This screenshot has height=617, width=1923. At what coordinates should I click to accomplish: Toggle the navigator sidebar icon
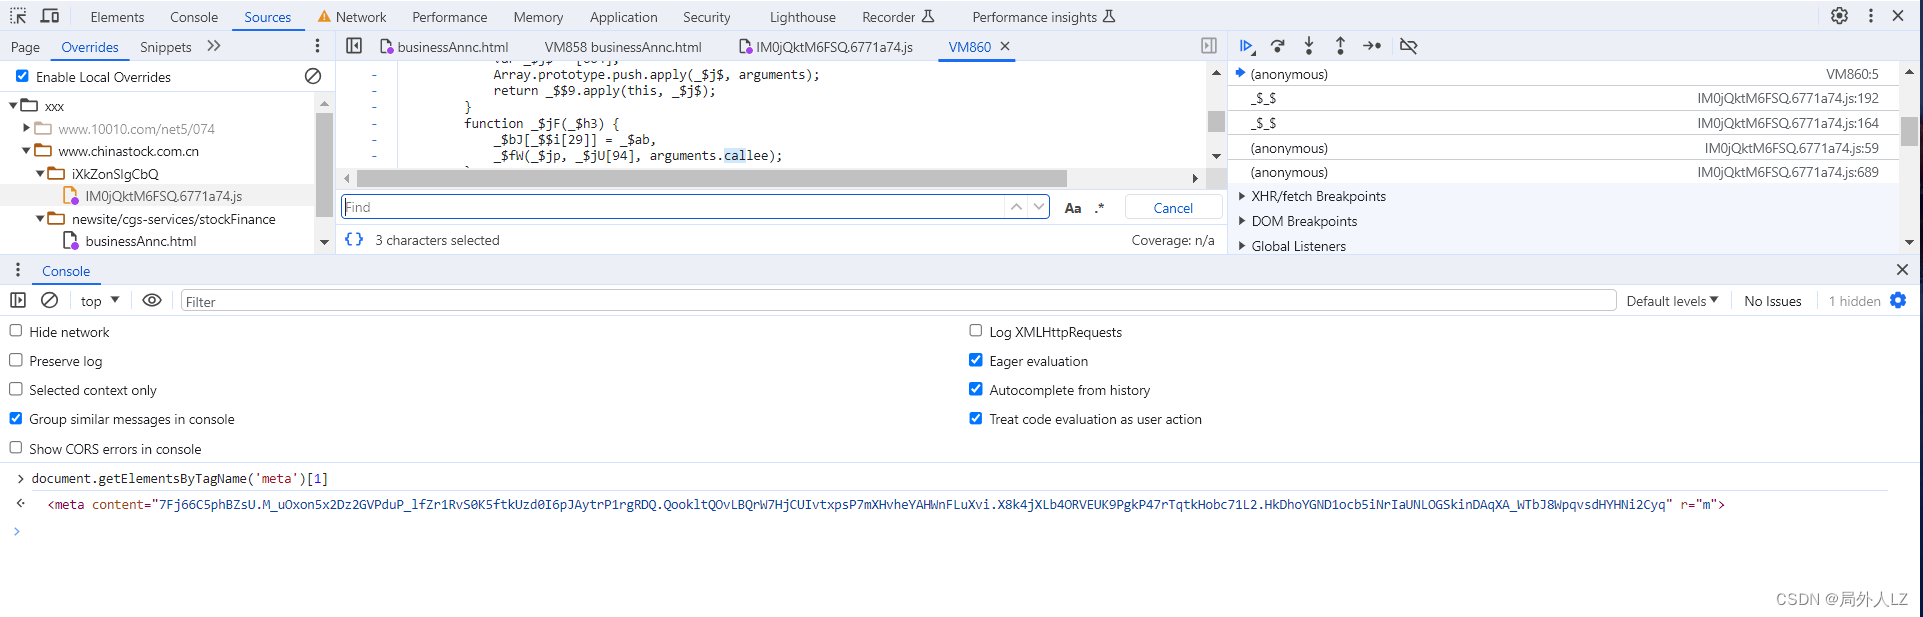354,46
